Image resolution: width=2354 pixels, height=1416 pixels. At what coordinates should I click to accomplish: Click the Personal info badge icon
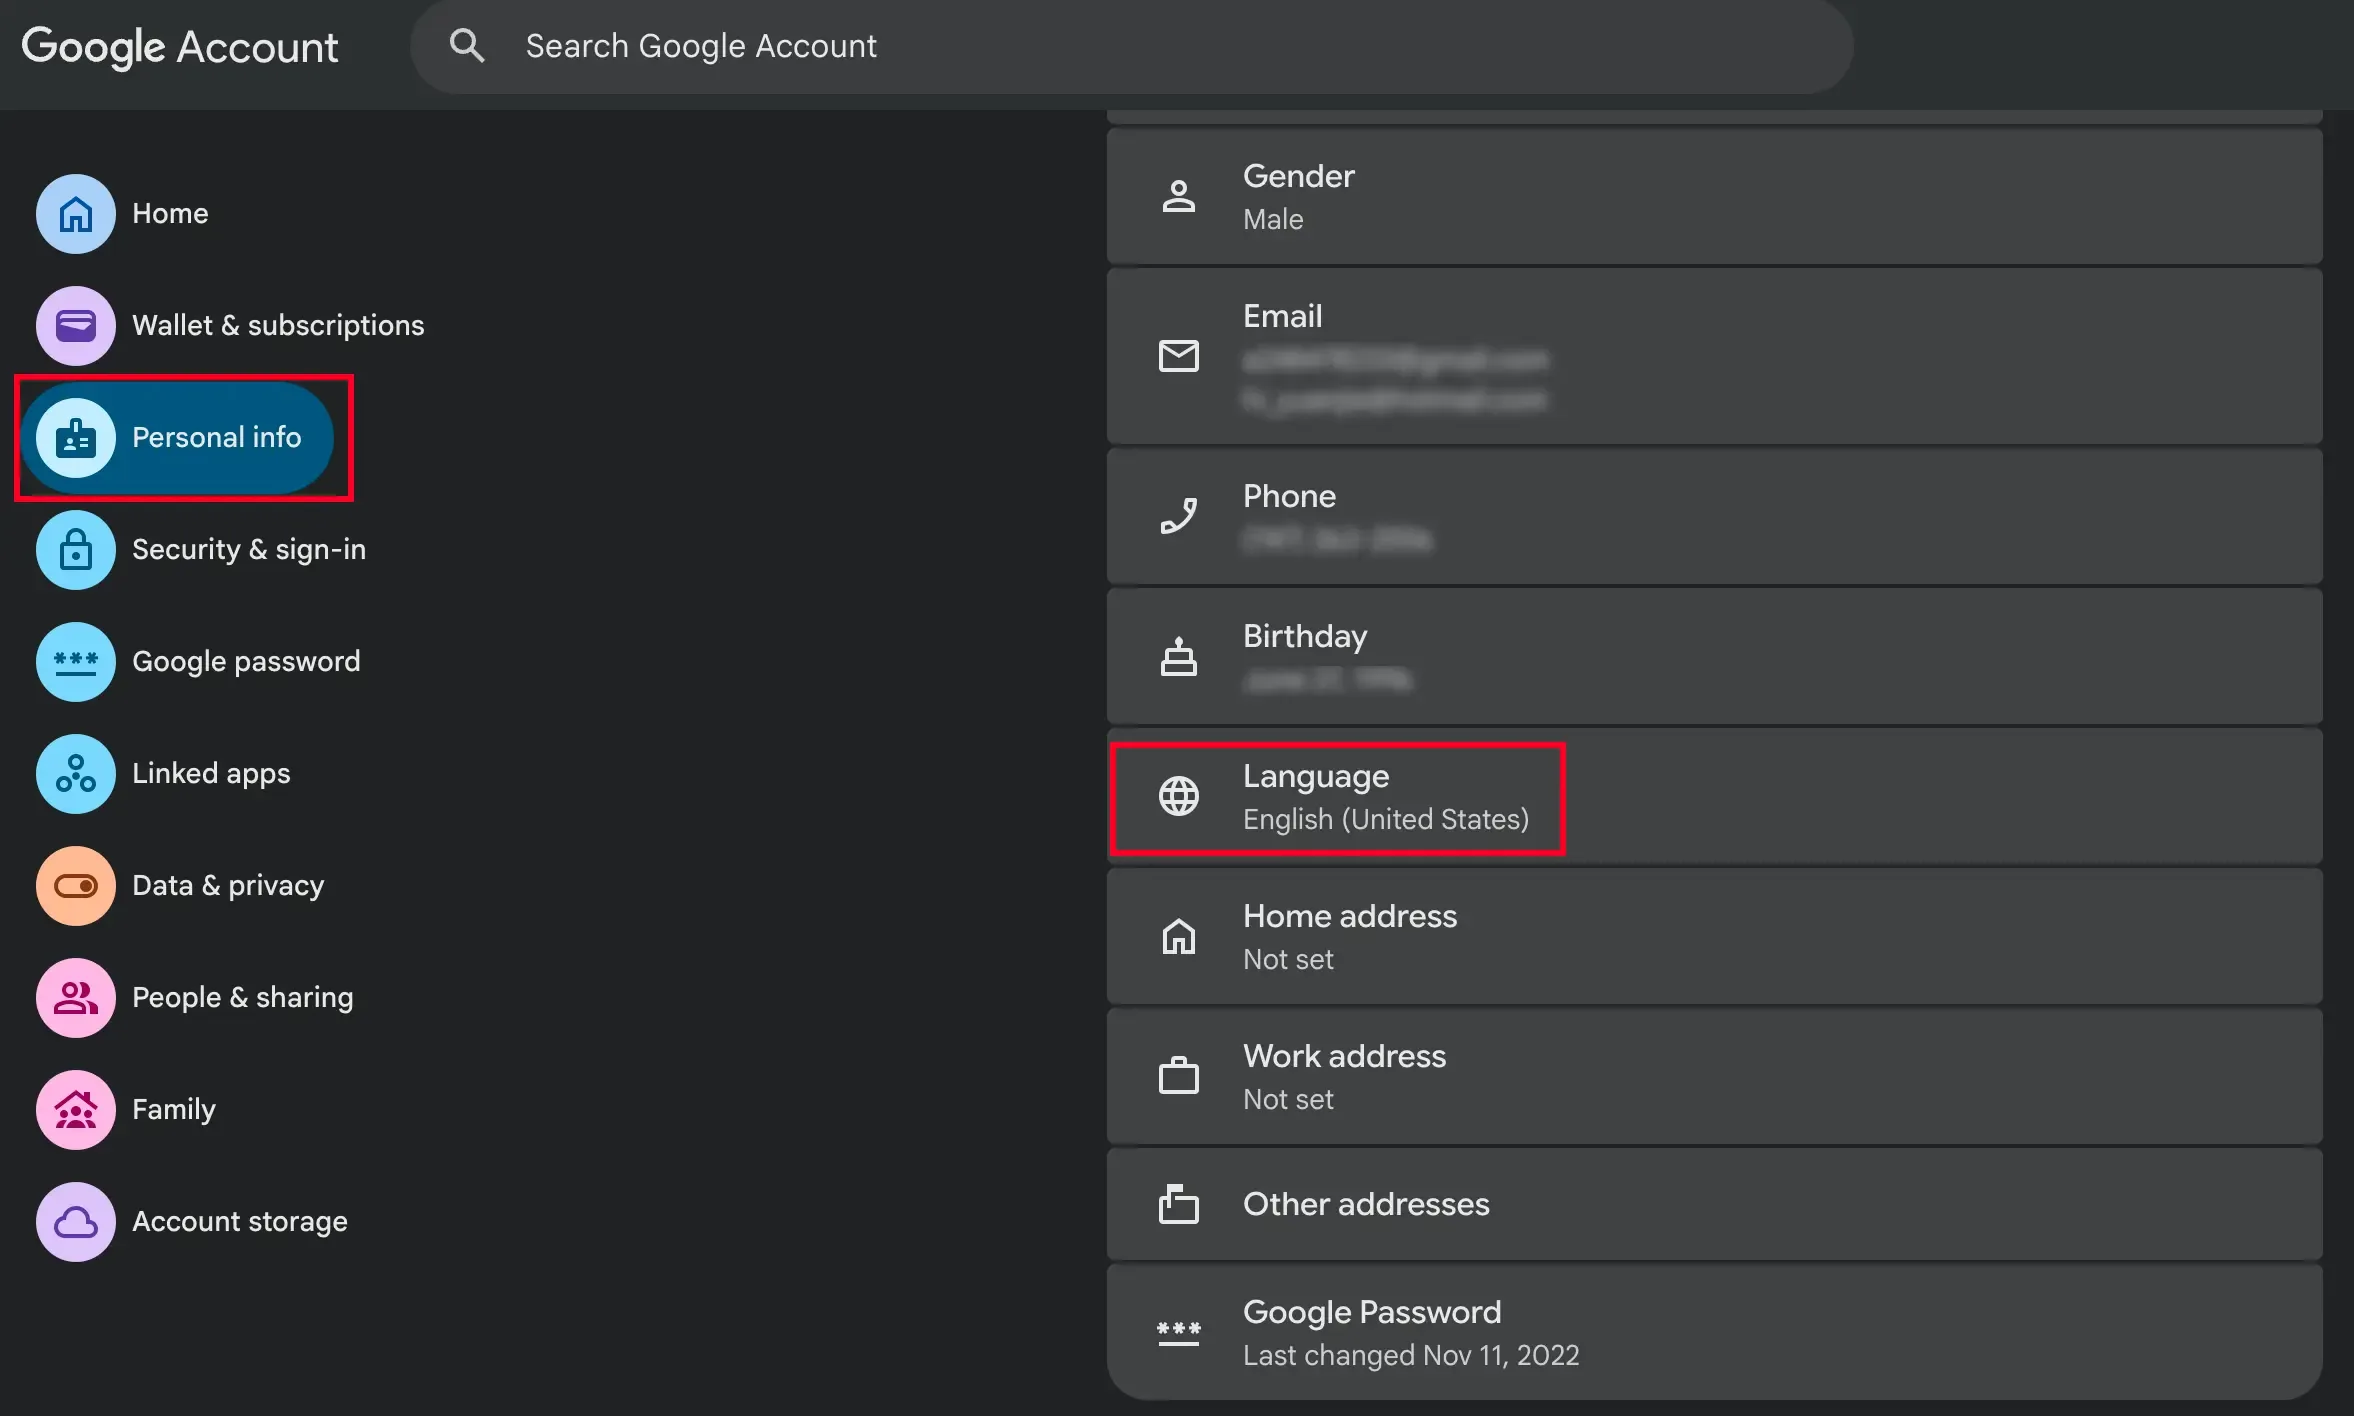tap(76, 438)
